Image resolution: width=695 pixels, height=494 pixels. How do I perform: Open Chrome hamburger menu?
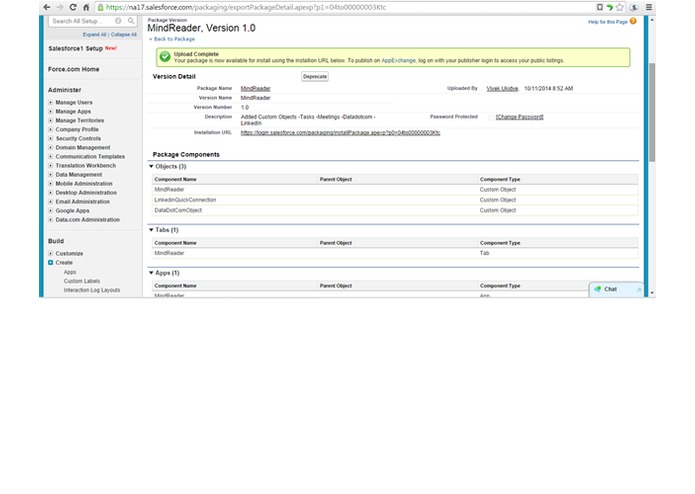pyautogui.click(x=649, y=7)
